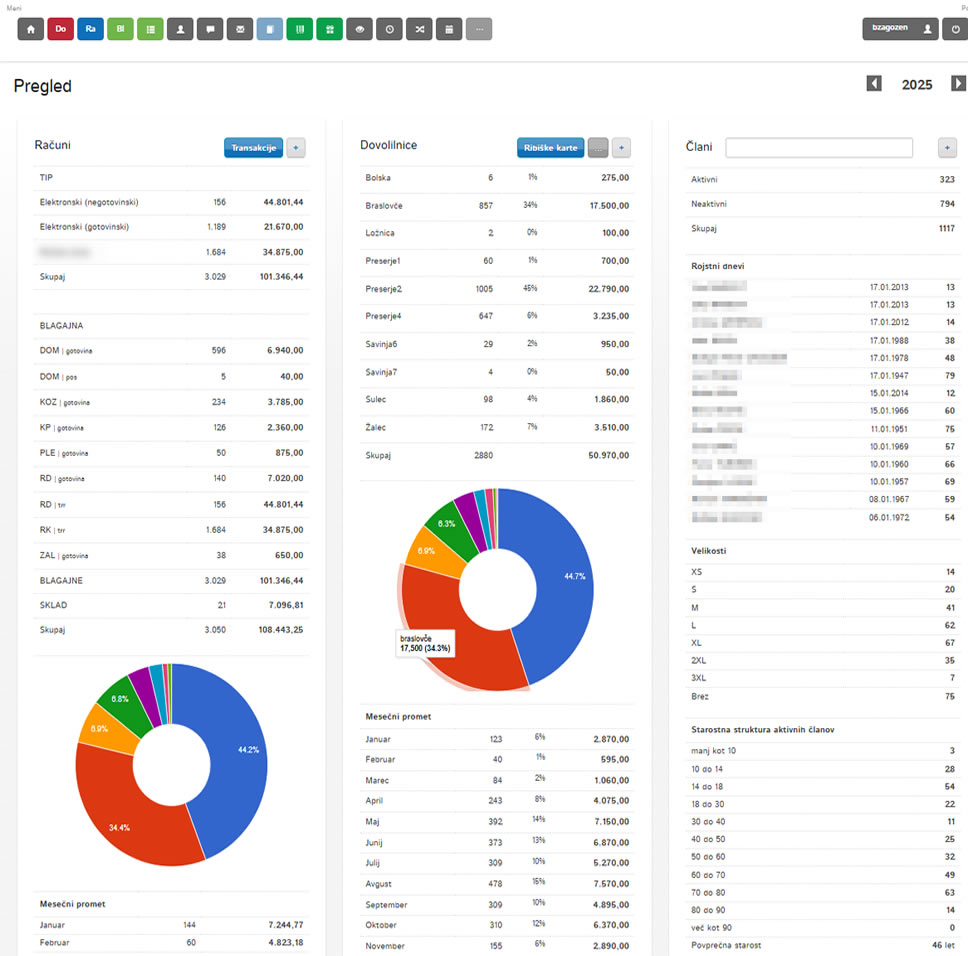
Task: Open the green Bl module button
Action: [x=120, y=29]
